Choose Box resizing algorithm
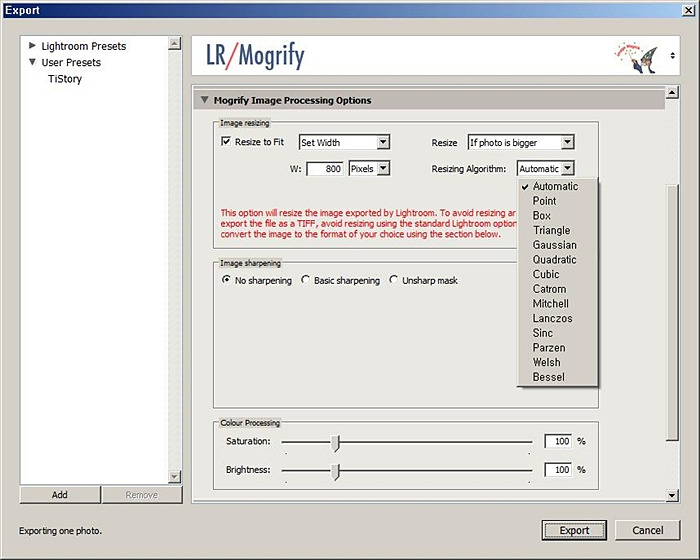700x560 pixels. click(557, 216)
